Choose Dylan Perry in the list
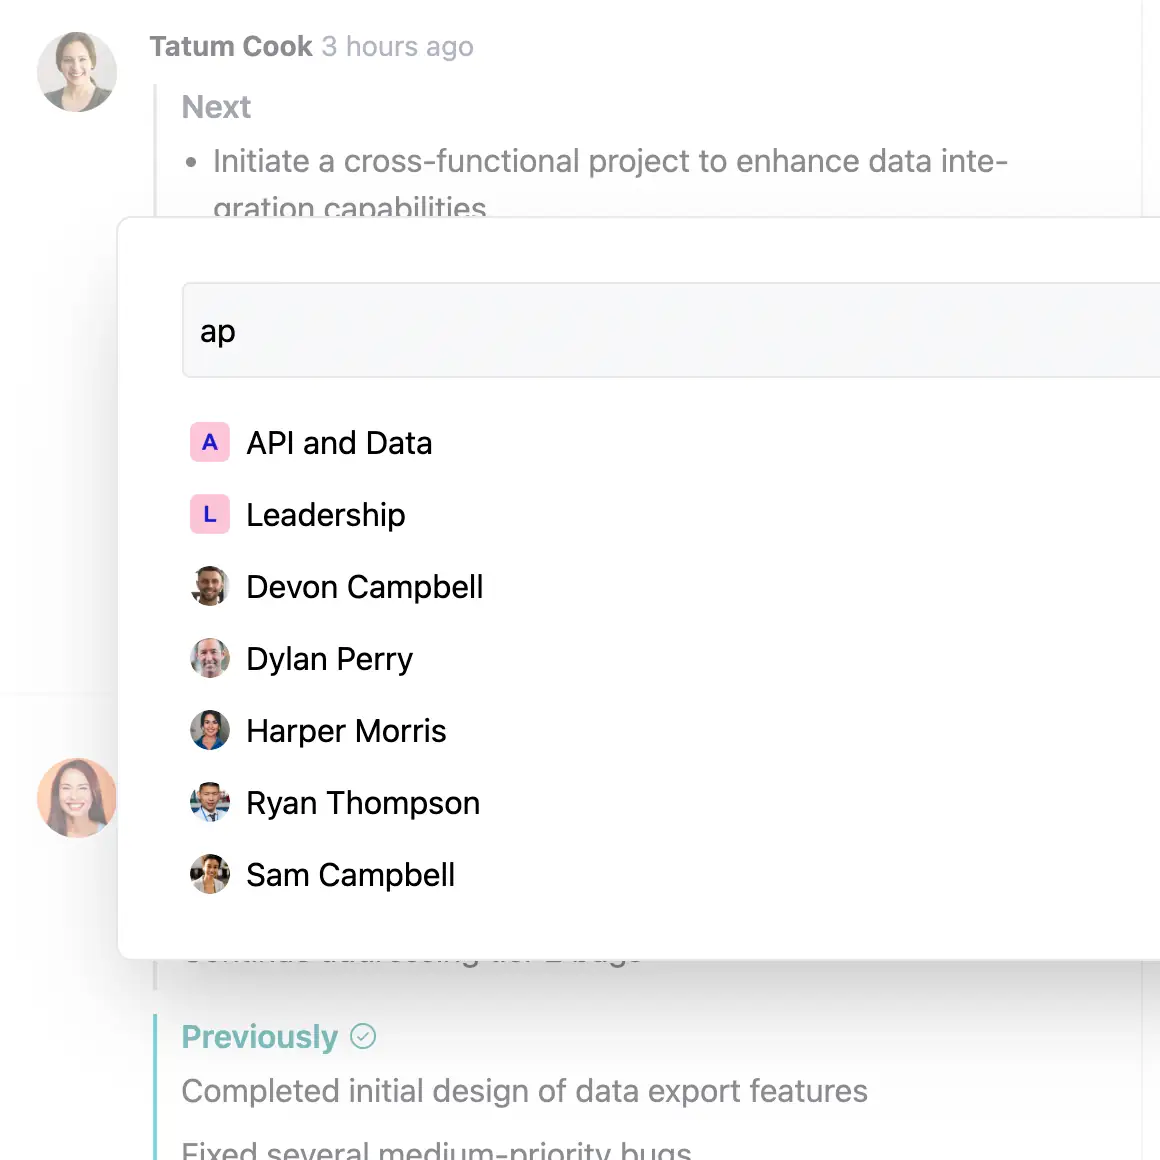Image resolution: width=1160 pixels, height=1160 pixels. tap(330, 659)
